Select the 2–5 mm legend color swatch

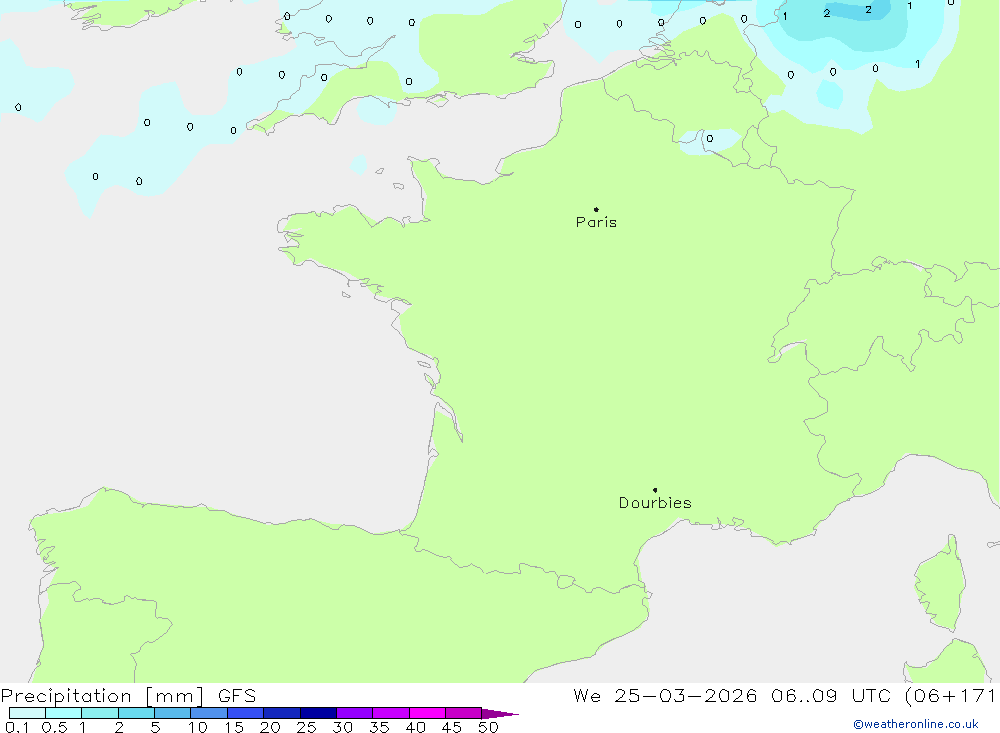pos(136,713)
